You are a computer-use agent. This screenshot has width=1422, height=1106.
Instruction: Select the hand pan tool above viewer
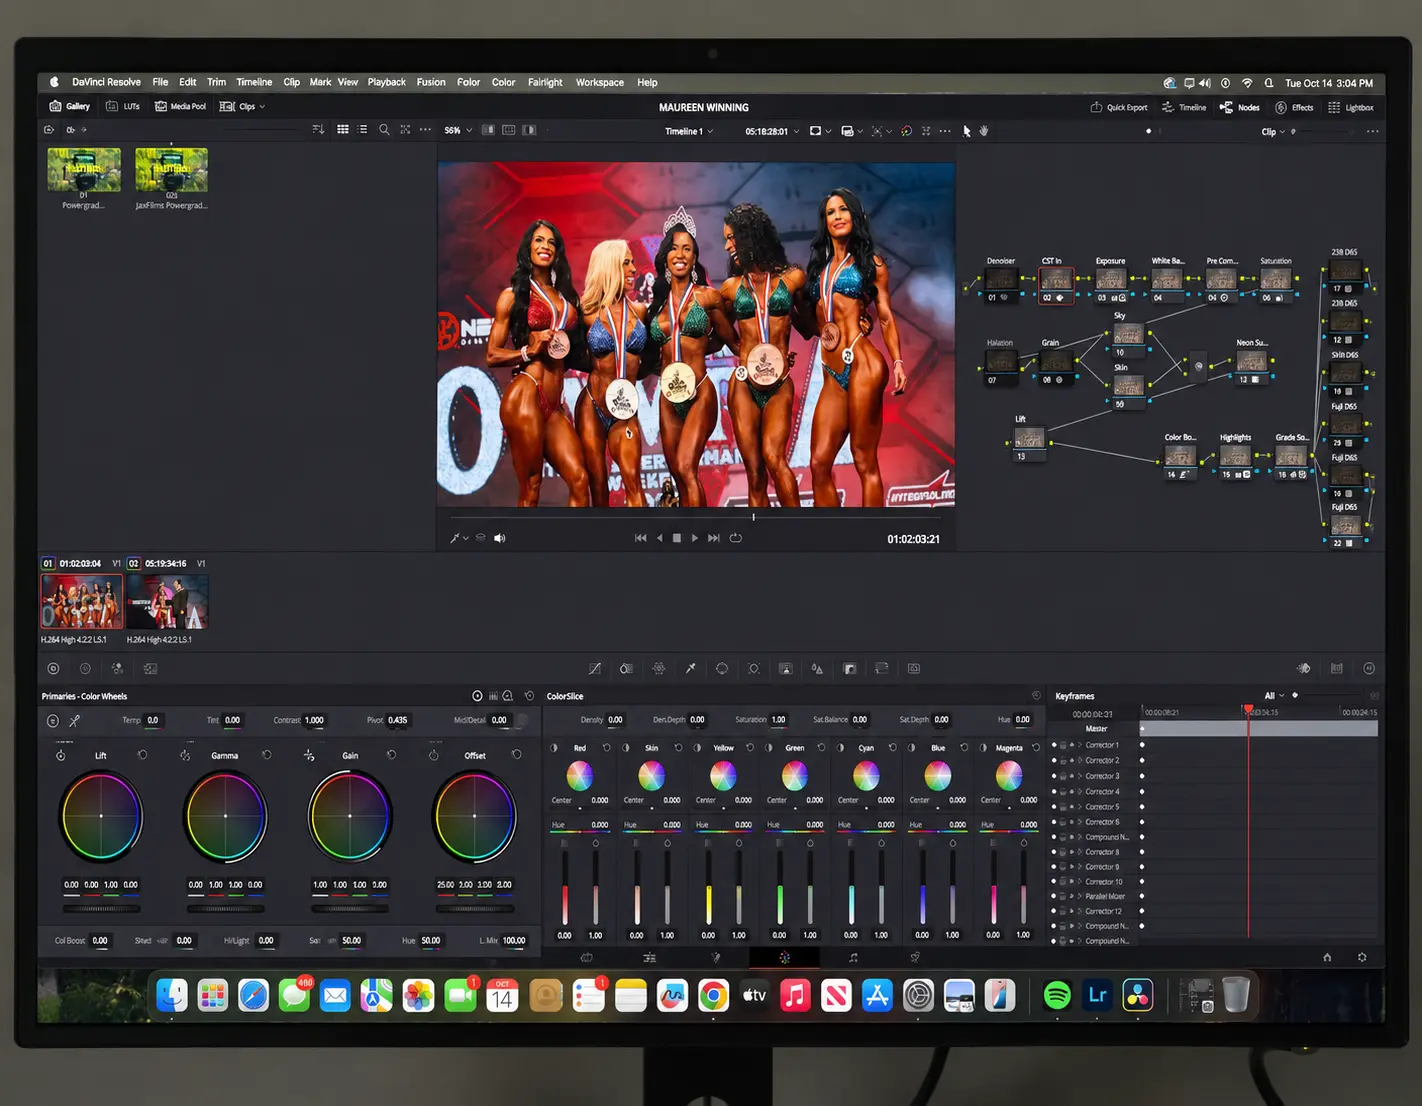tap(984, 131)
